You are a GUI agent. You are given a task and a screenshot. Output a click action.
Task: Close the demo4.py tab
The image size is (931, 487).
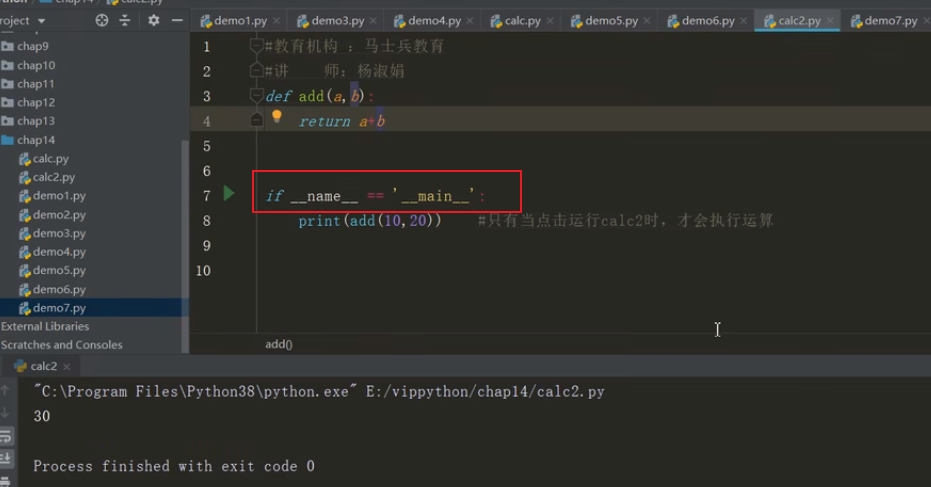[x=470, y=21]
